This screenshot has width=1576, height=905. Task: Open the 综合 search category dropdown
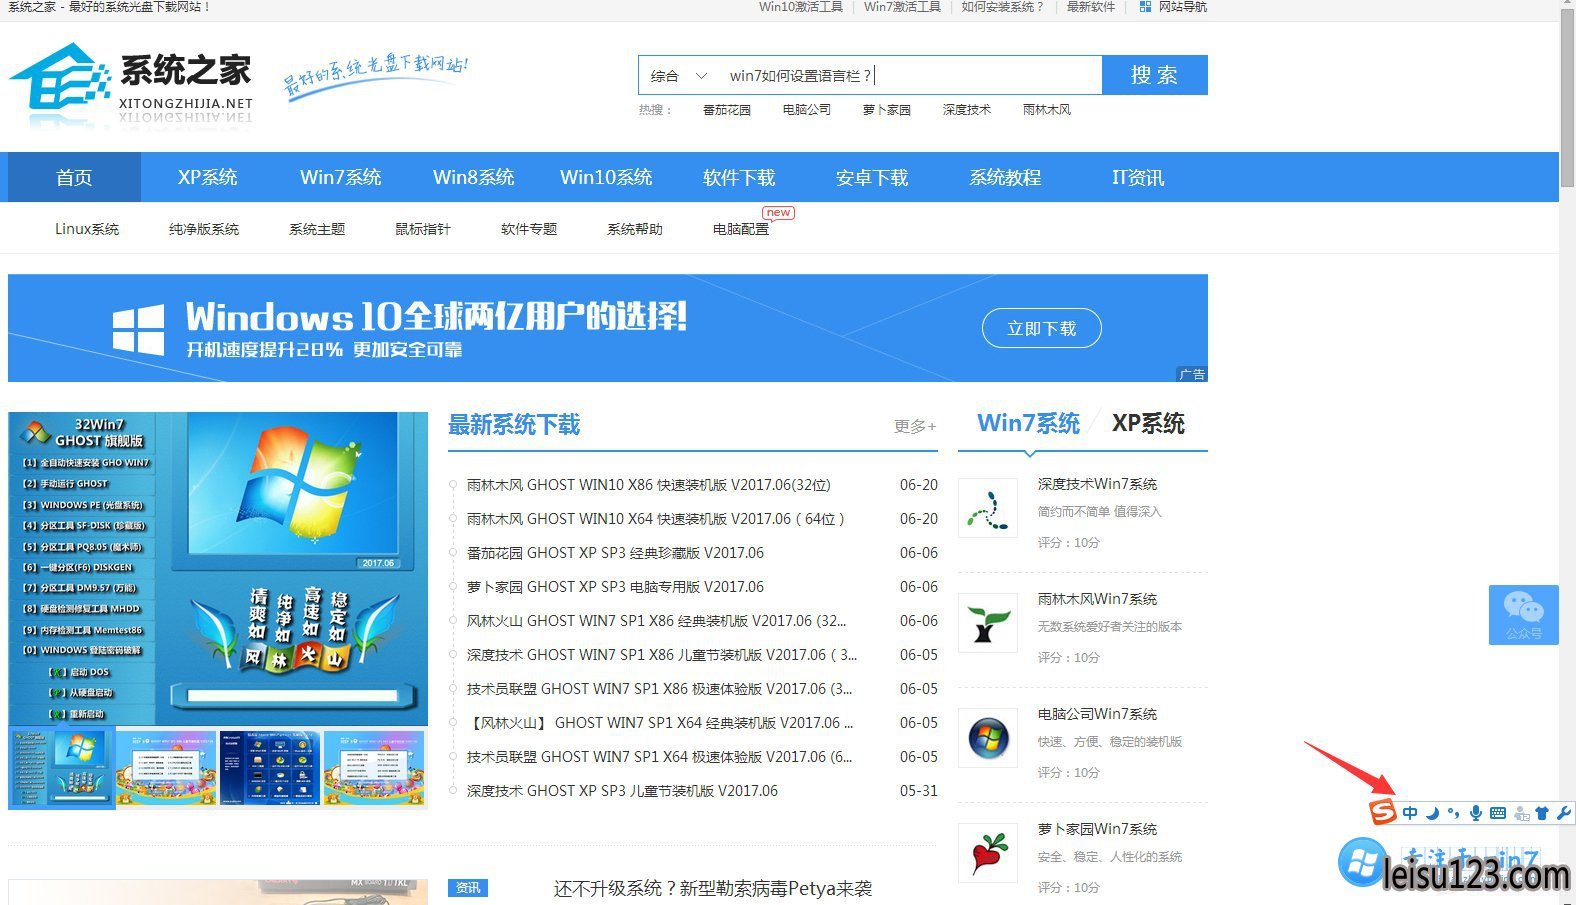click(x=679, y=75)
